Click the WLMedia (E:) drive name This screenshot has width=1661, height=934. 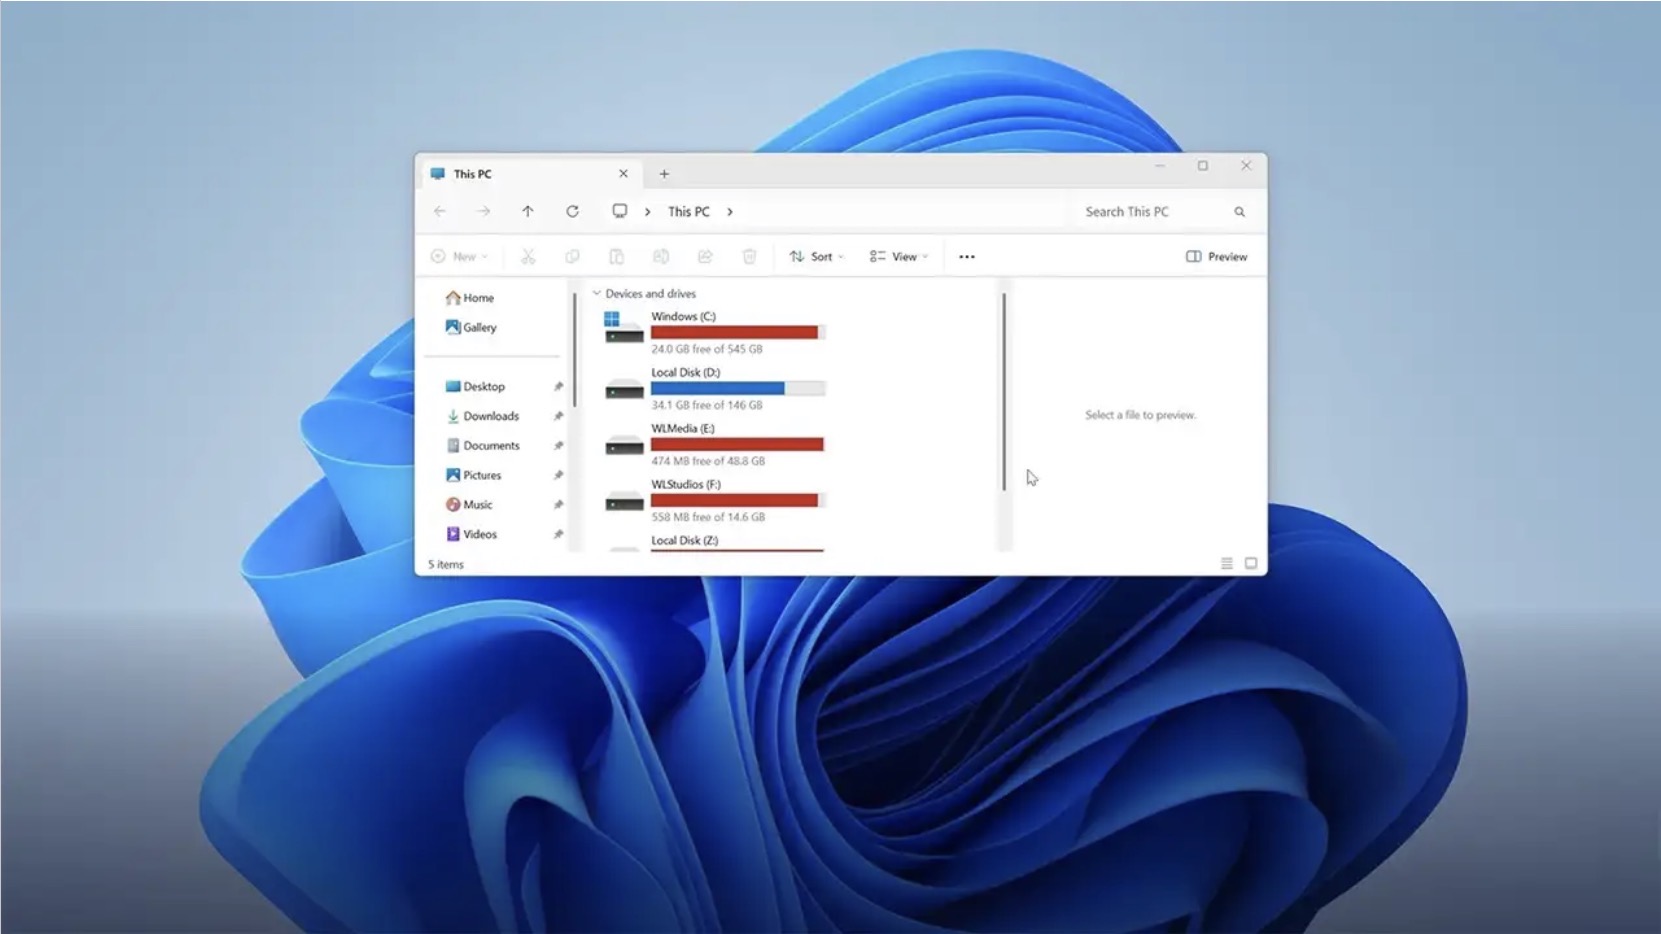point(683,429)
